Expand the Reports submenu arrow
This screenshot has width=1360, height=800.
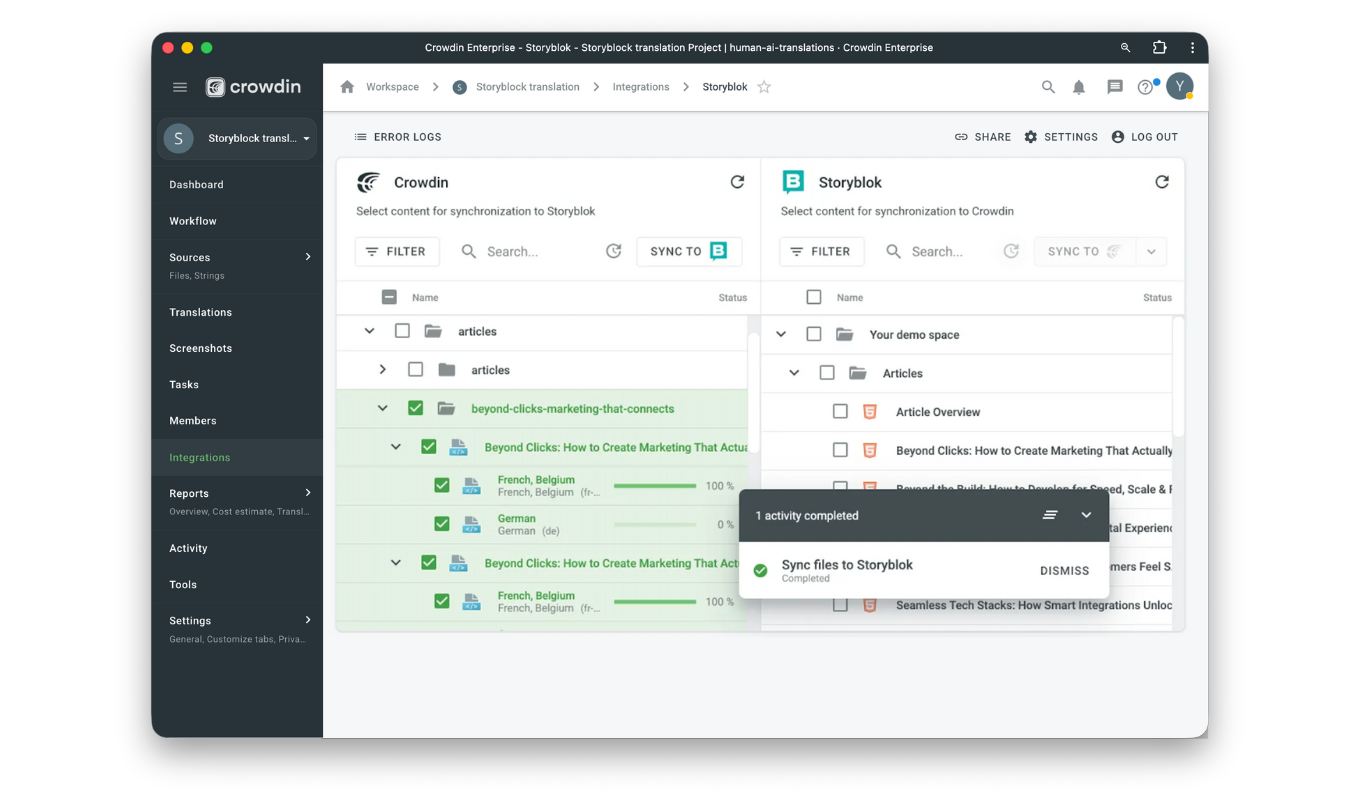click(308, 493)
